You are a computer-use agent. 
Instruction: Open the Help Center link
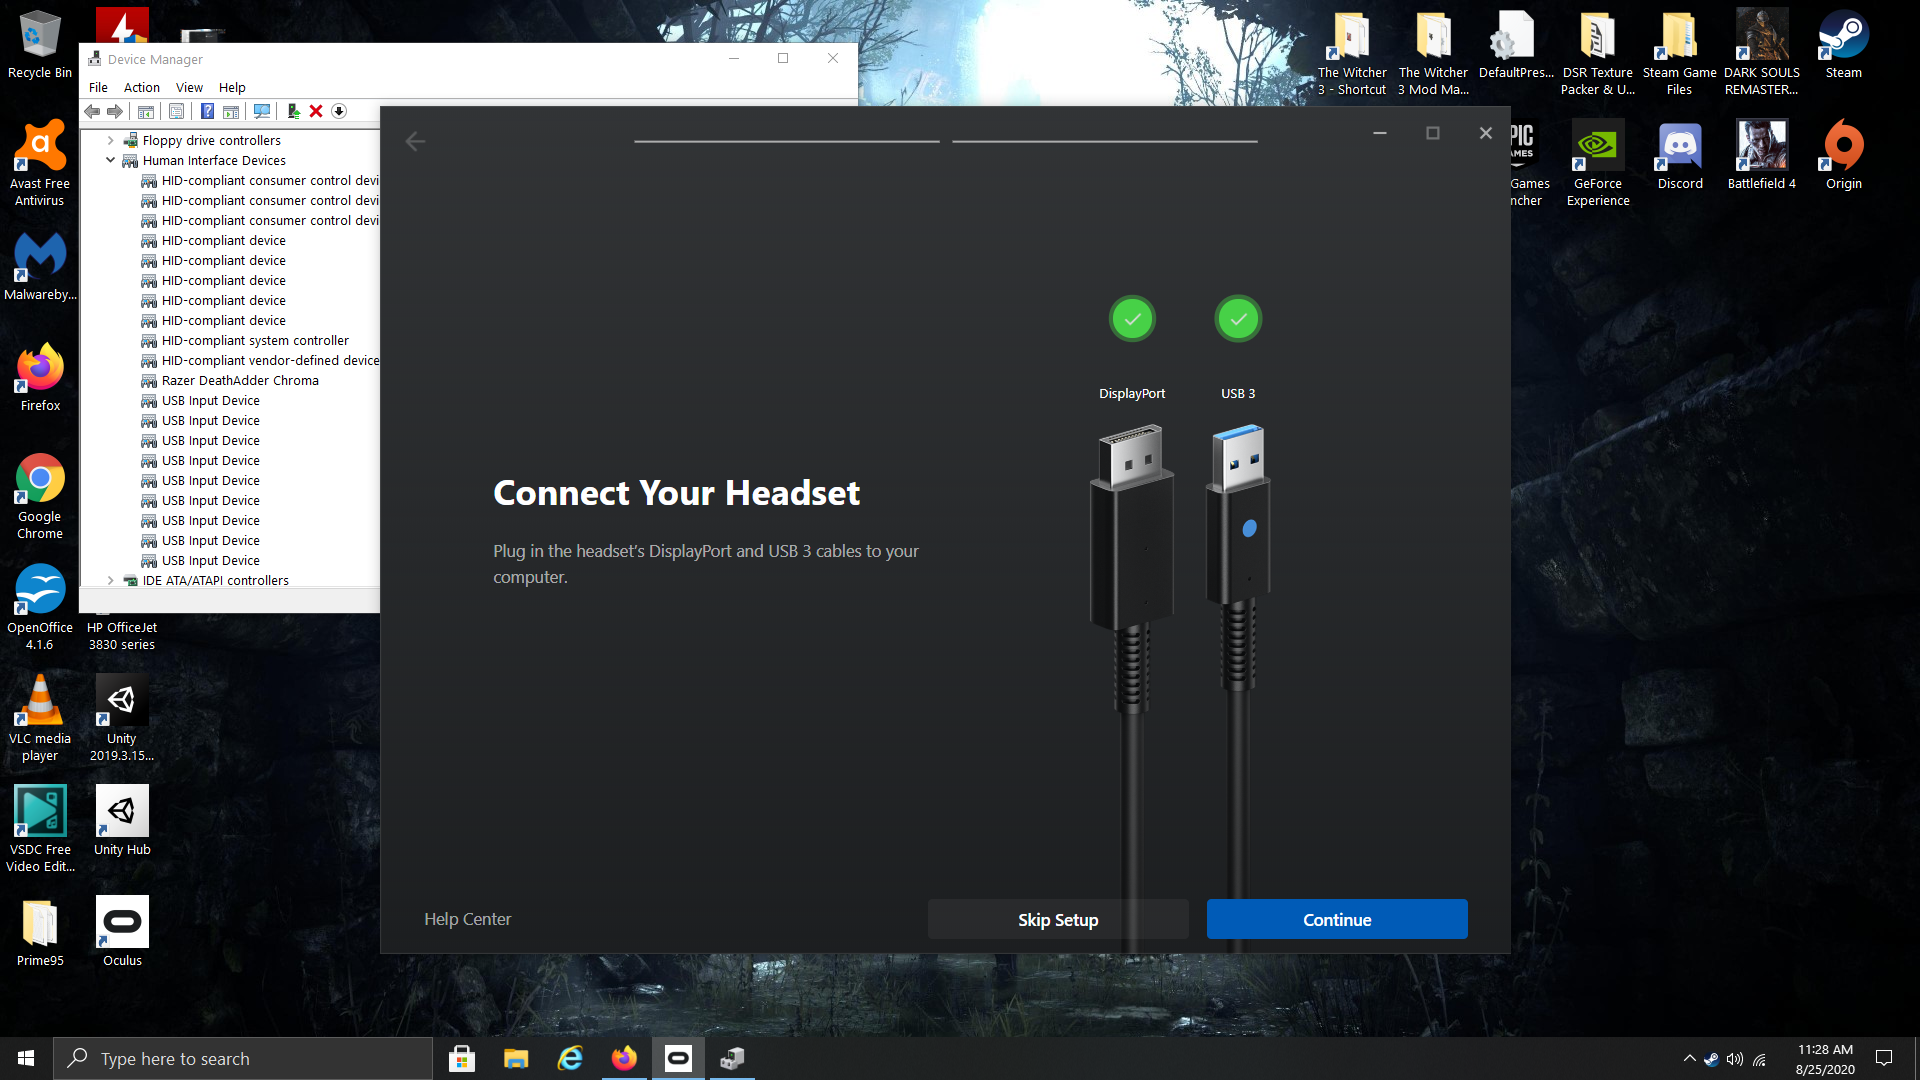pyautogui.click(x=467, y=919)
